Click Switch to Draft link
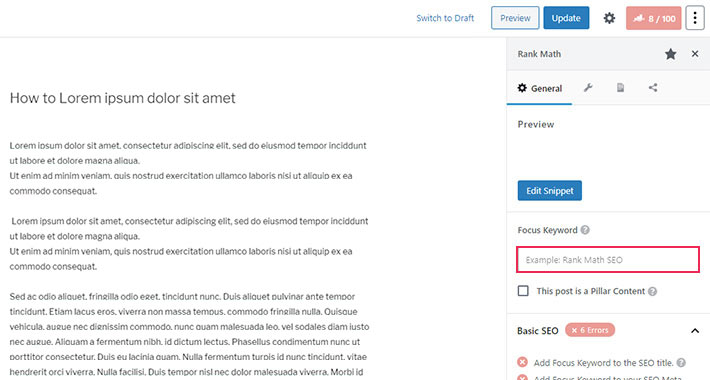Screen dimensions: 710x380 [445, 18]
